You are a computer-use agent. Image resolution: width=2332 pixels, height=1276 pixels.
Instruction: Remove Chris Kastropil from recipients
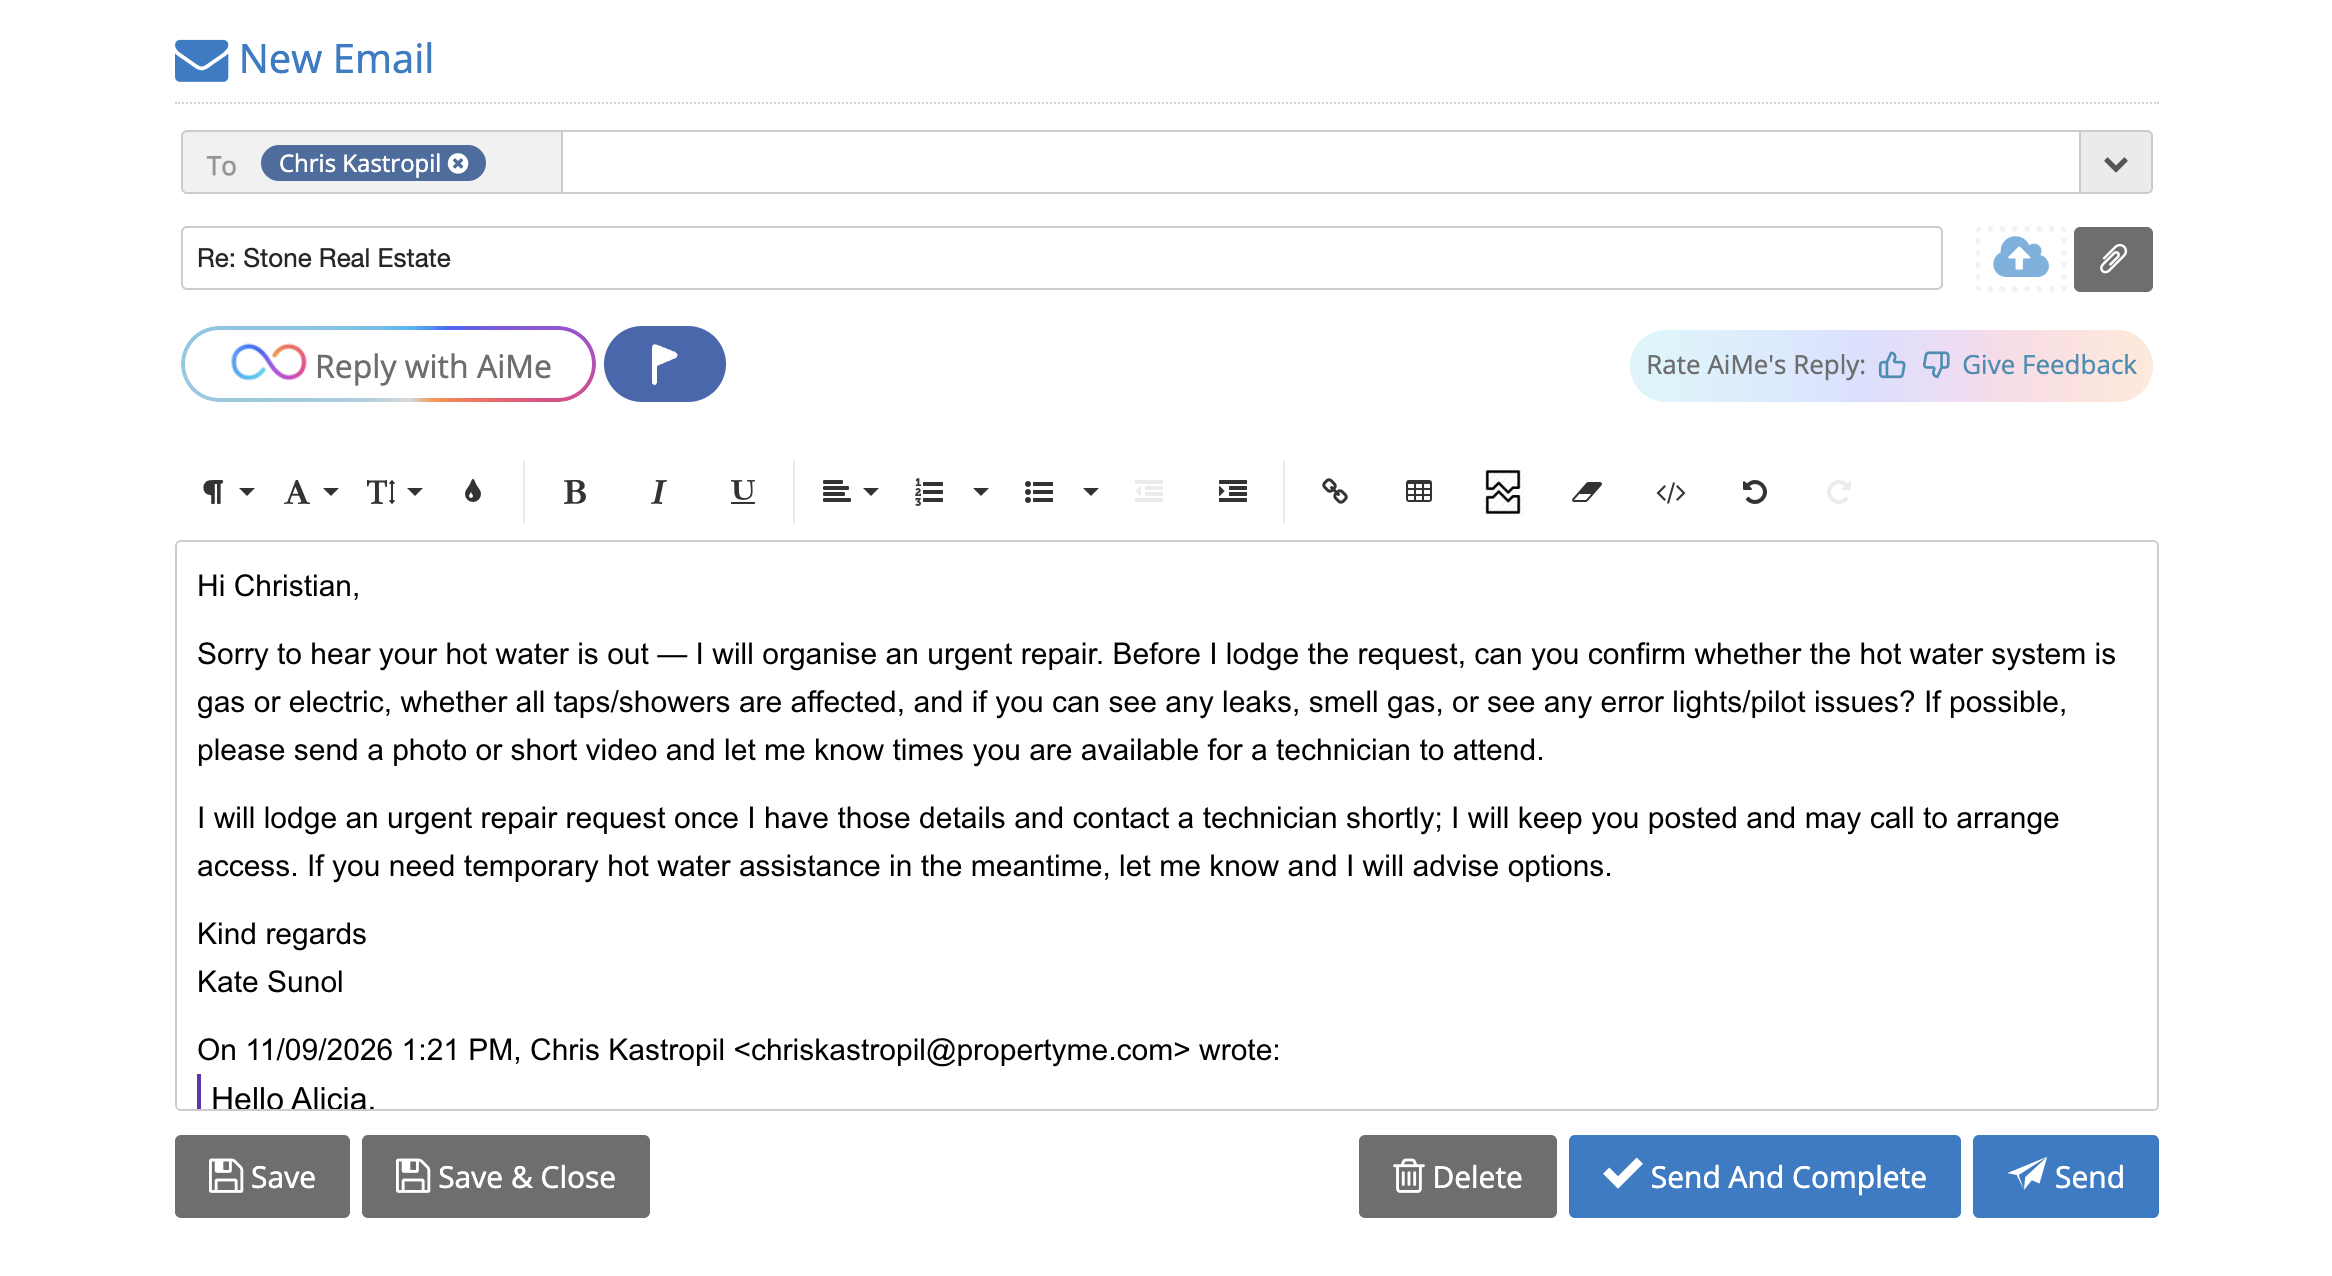(x=458, y=163)
